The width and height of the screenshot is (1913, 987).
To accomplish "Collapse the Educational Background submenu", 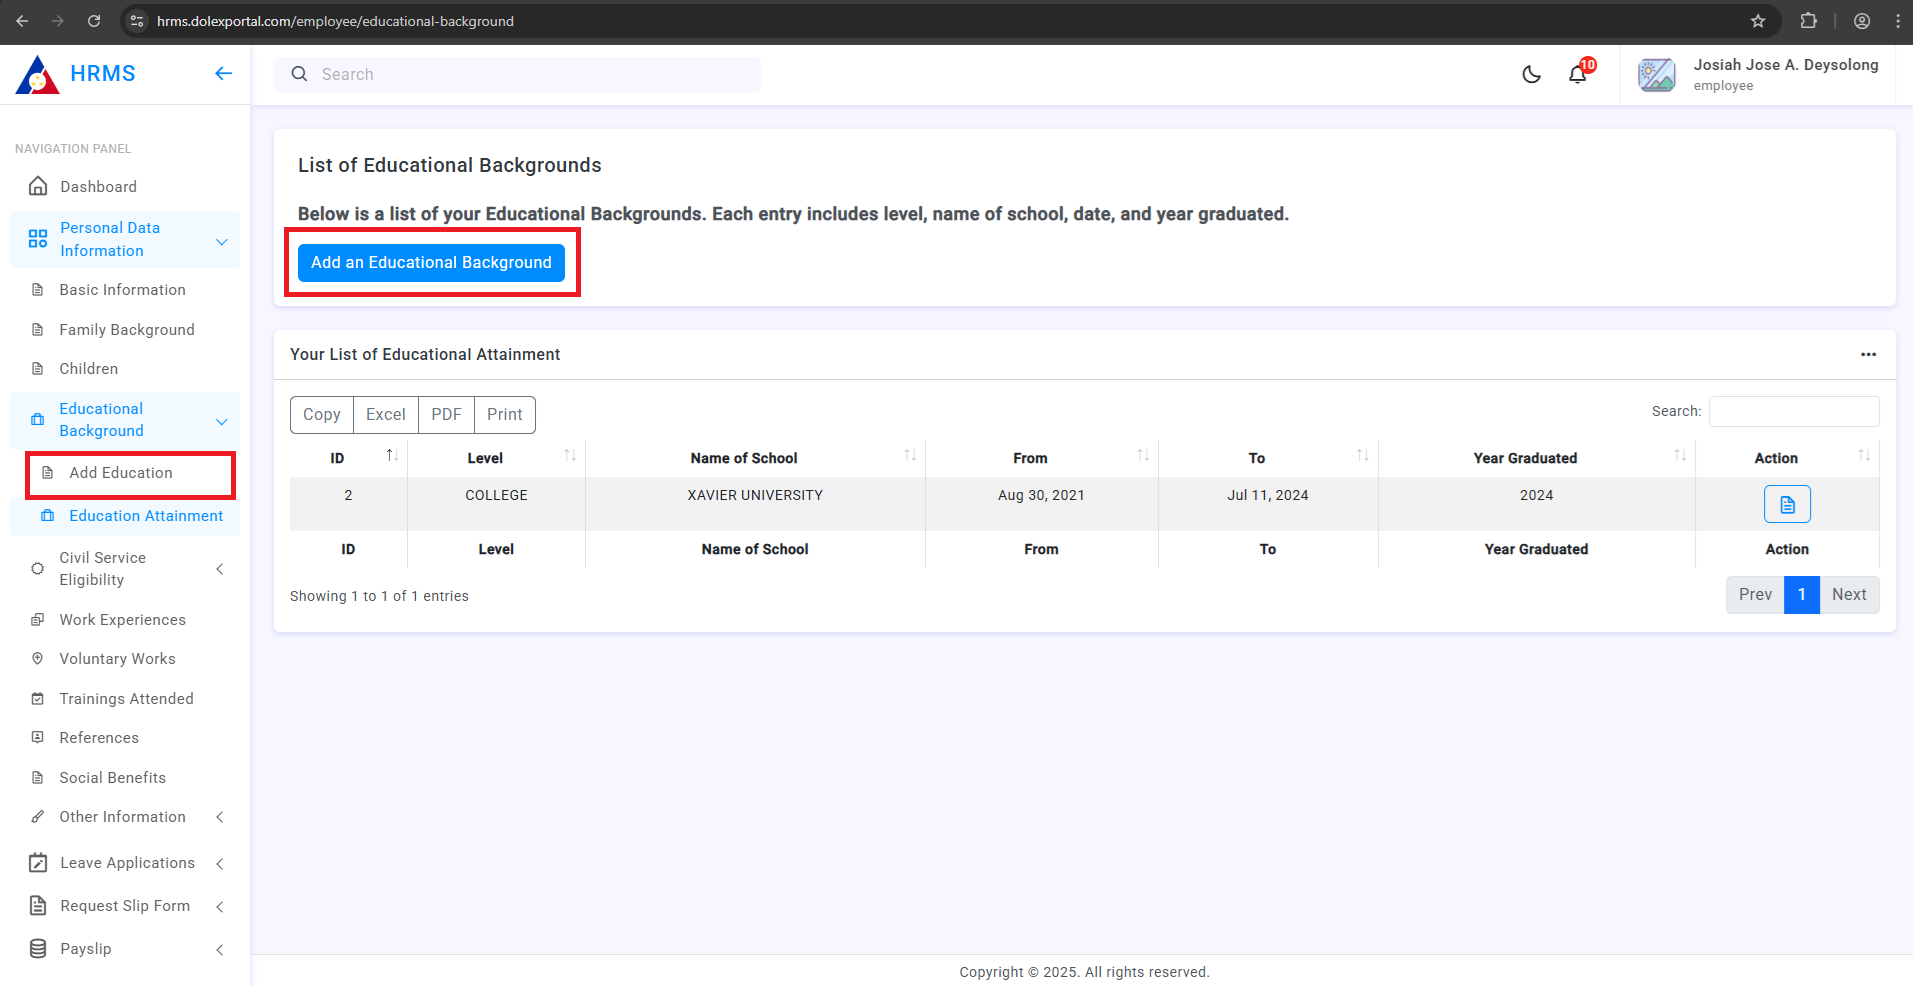I will coord(222,421).
